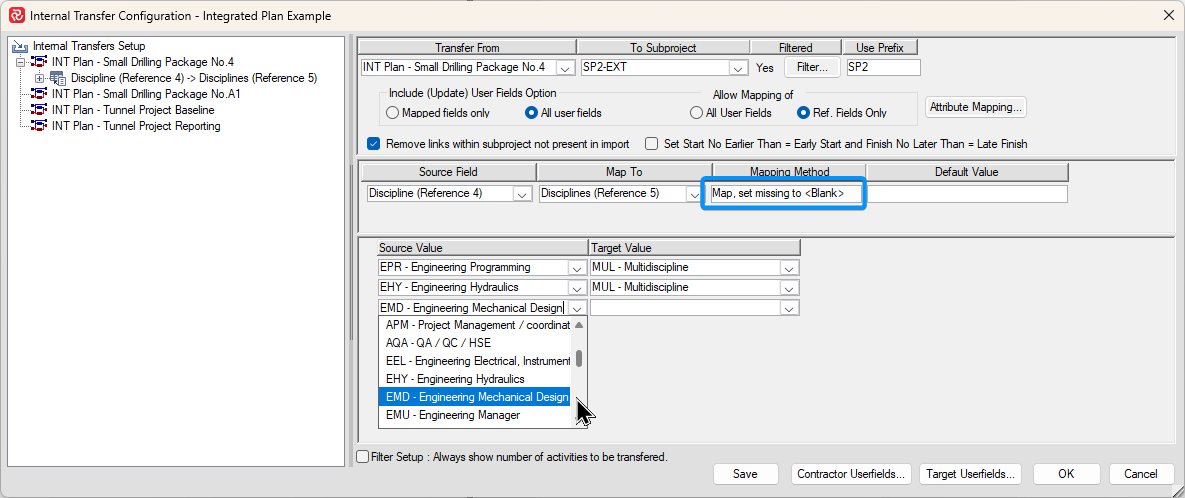Click the Use Prefix SP2 text field

(882, 68)
